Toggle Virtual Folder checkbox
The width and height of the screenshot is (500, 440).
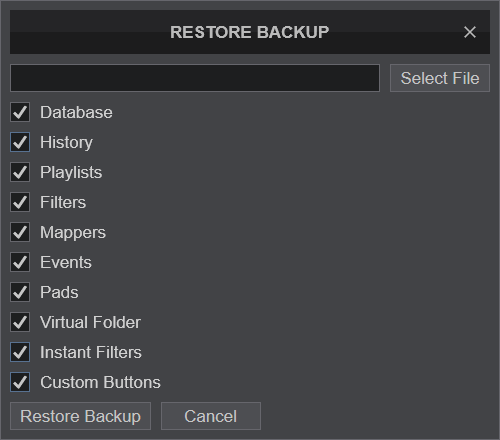pos(20,322)
